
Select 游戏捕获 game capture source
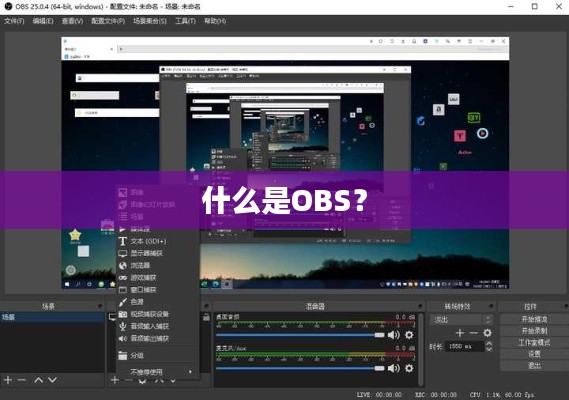(x=158, y=278)
